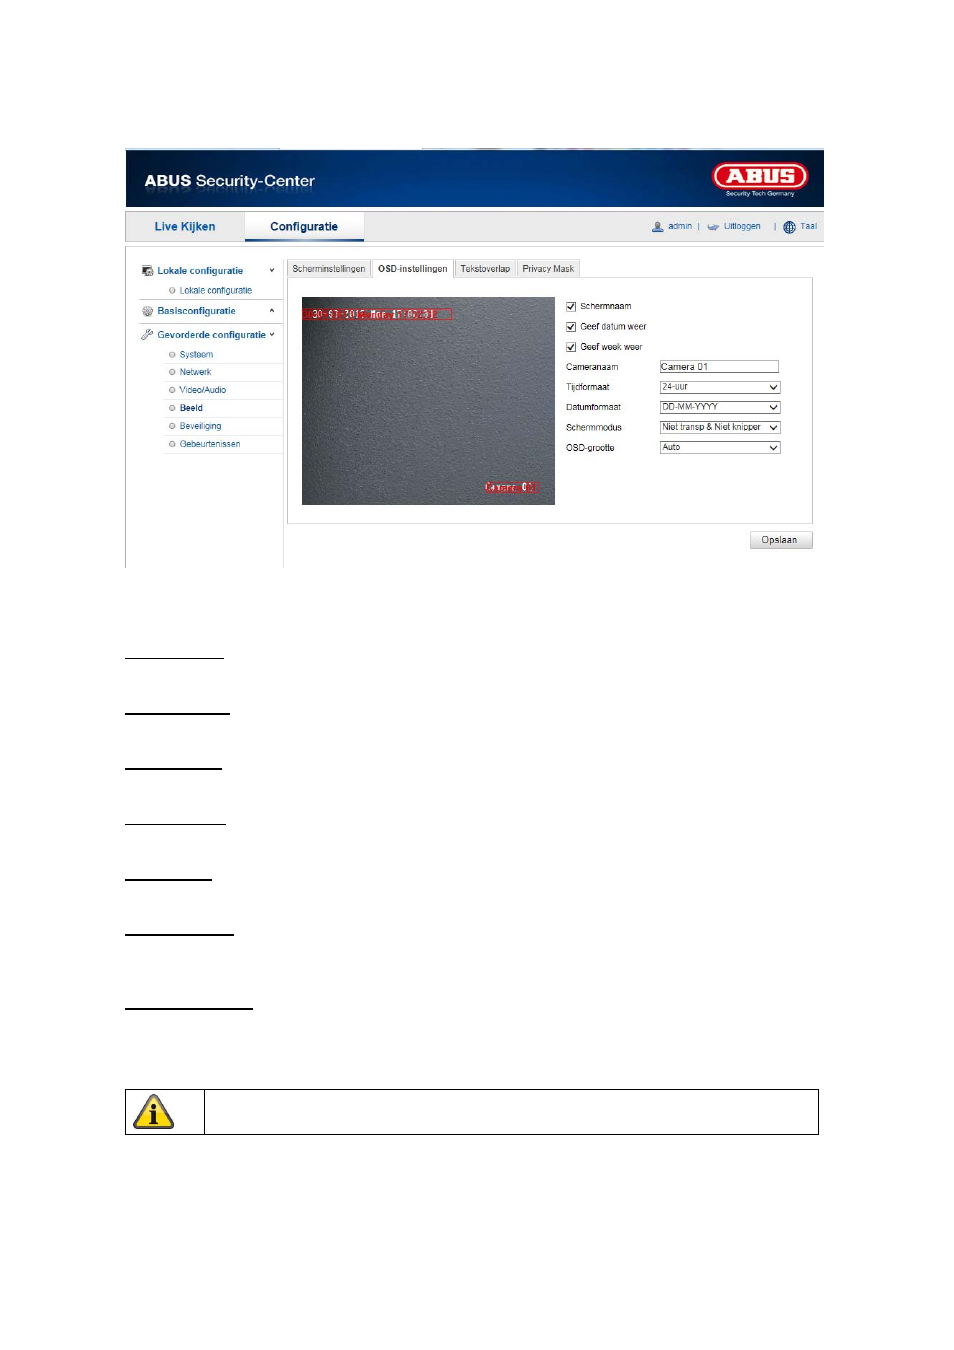Expand the Basisconfiguratie section chevron

tap(272, 311)
